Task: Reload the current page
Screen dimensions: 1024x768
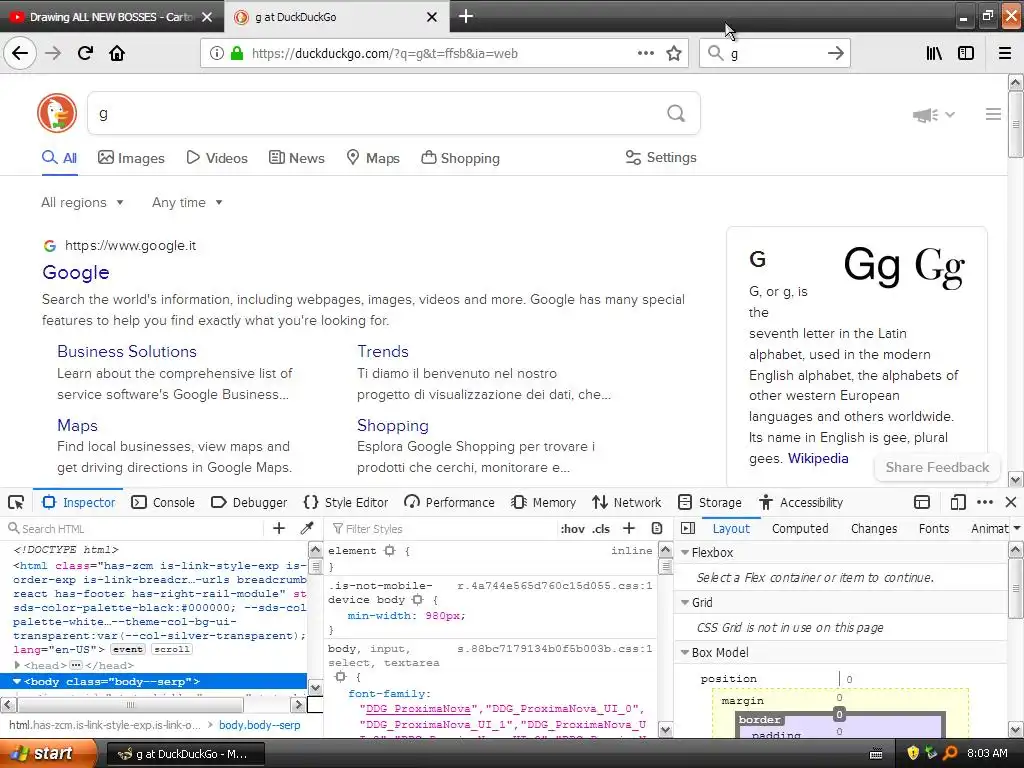Action: (85, 53)
